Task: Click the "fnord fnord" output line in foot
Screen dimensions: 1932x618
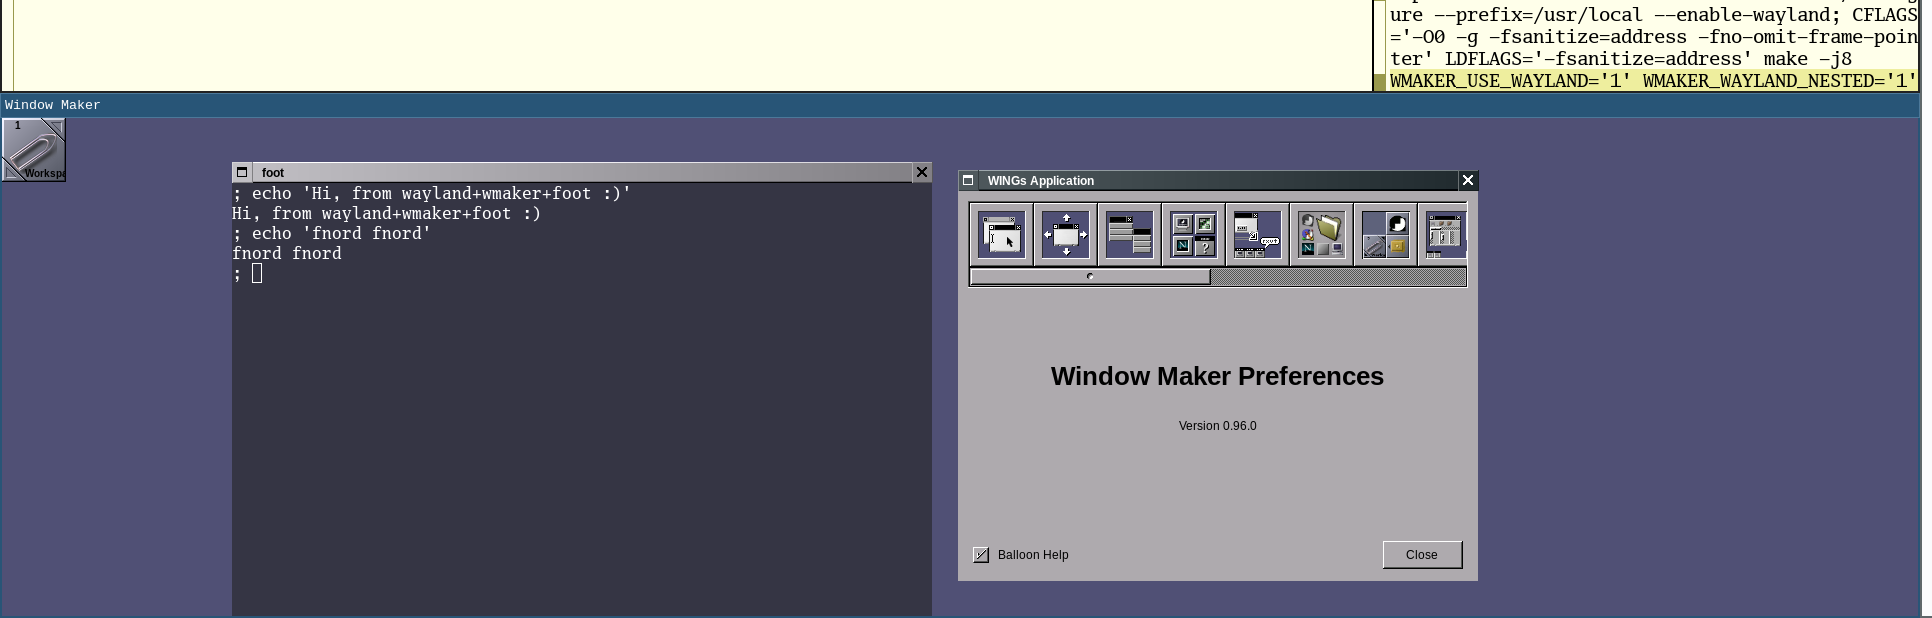Action: click(287, 253)
